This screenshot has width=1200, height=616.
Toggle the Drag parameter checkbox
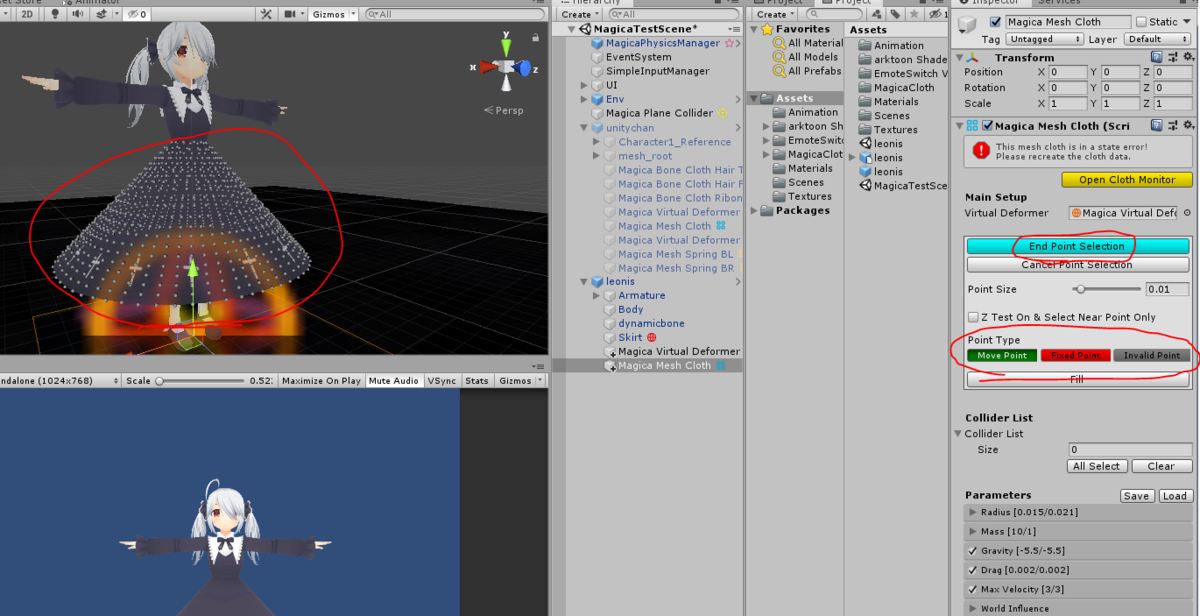972,570
